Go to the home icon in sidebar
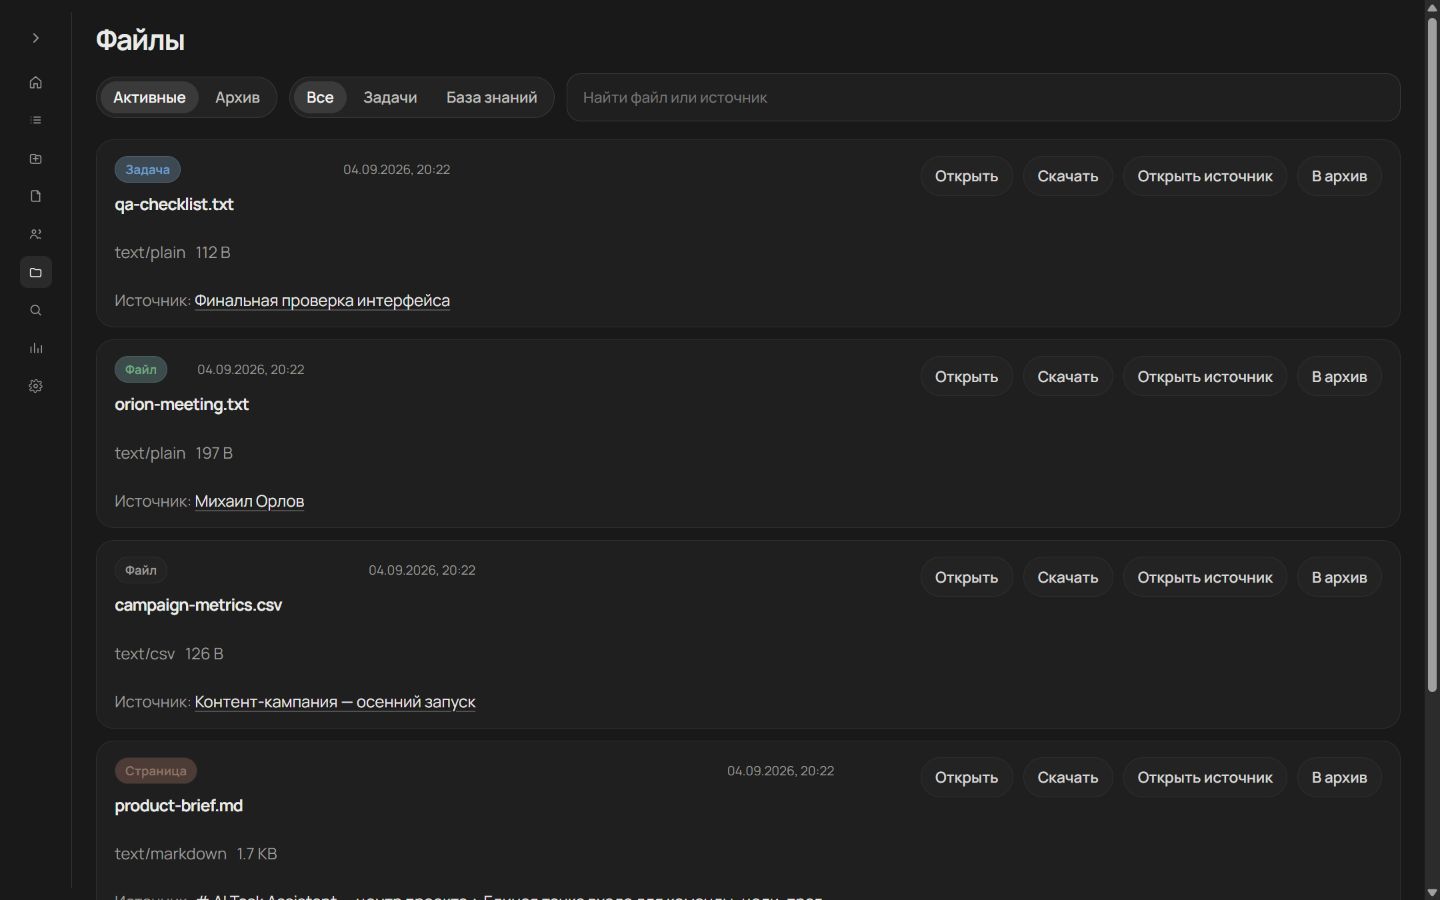This screenshot has width=1440, height=900. [36, 83]
